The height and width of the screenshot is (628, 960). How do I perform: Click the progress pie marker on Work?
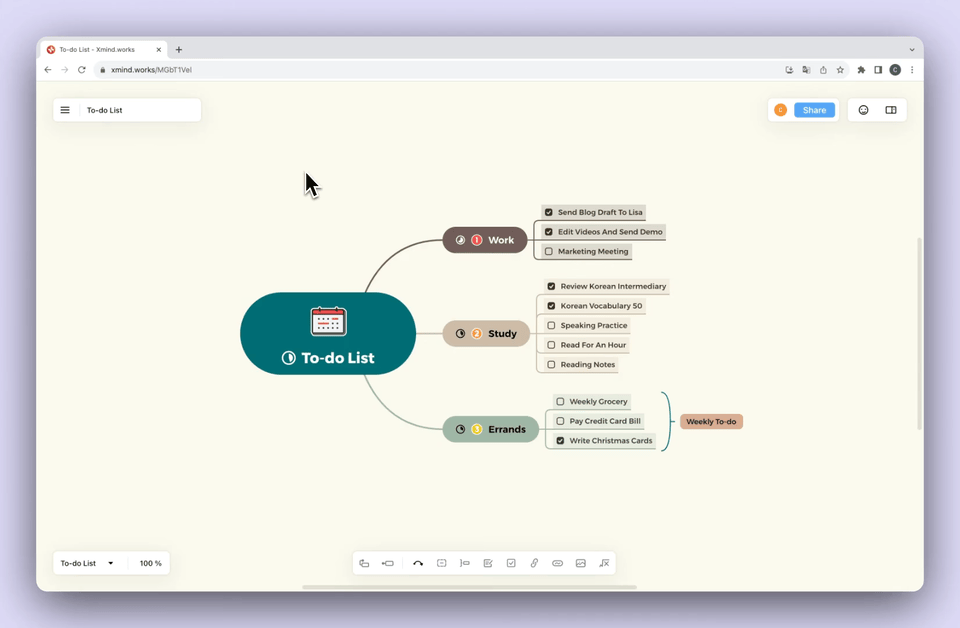pyautogui.click(x=460, y=240)
